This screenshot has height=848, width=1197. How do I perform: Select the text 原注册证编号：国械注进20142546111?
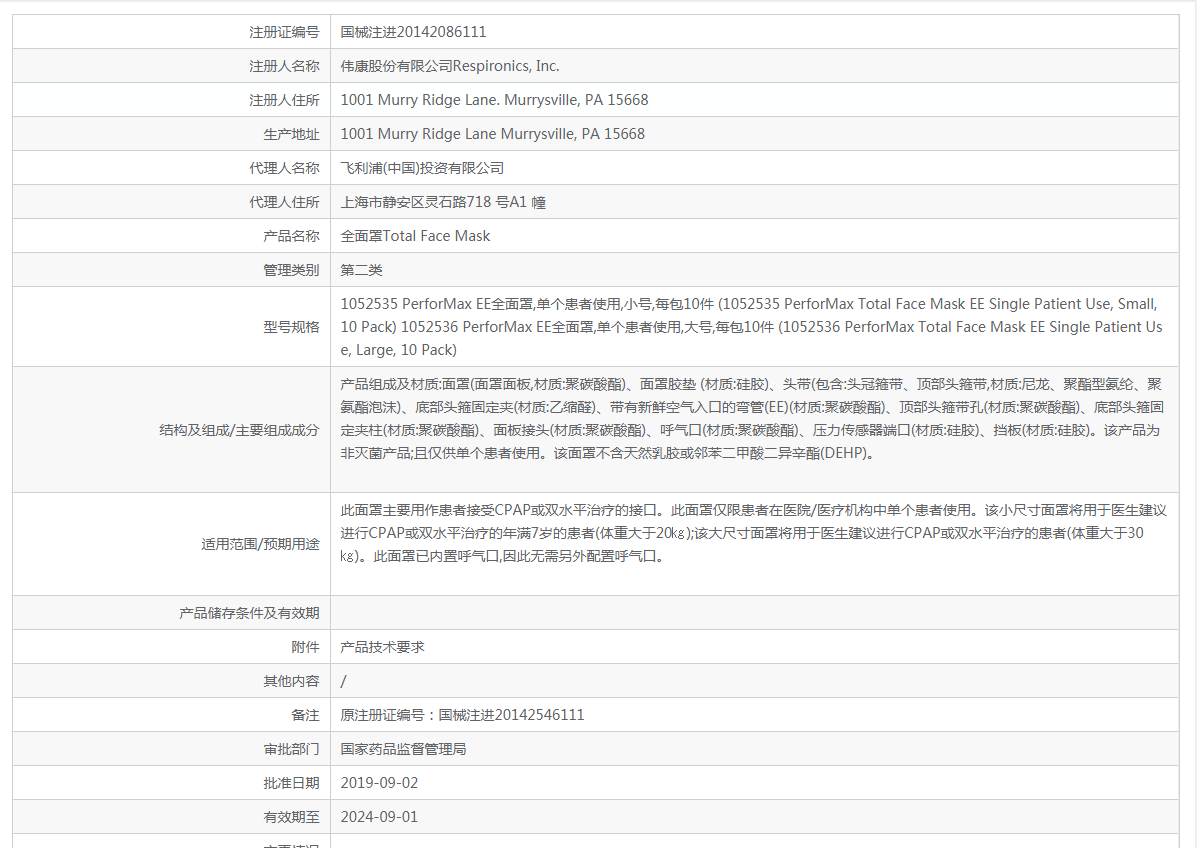coord(463,715)
